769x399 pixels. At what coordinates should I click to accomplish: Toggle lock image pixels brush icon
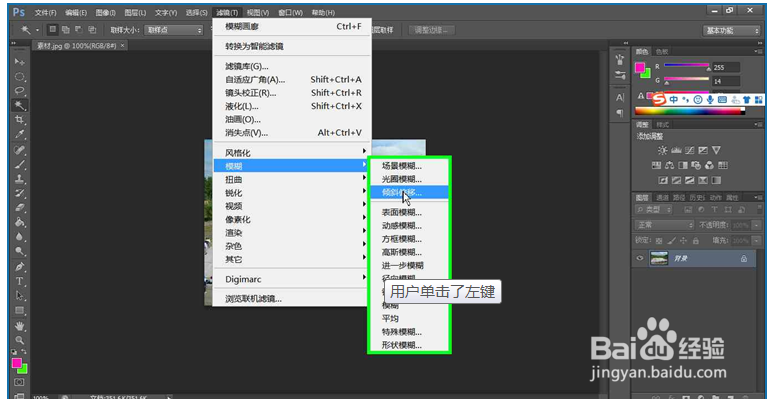coord(671,241)
